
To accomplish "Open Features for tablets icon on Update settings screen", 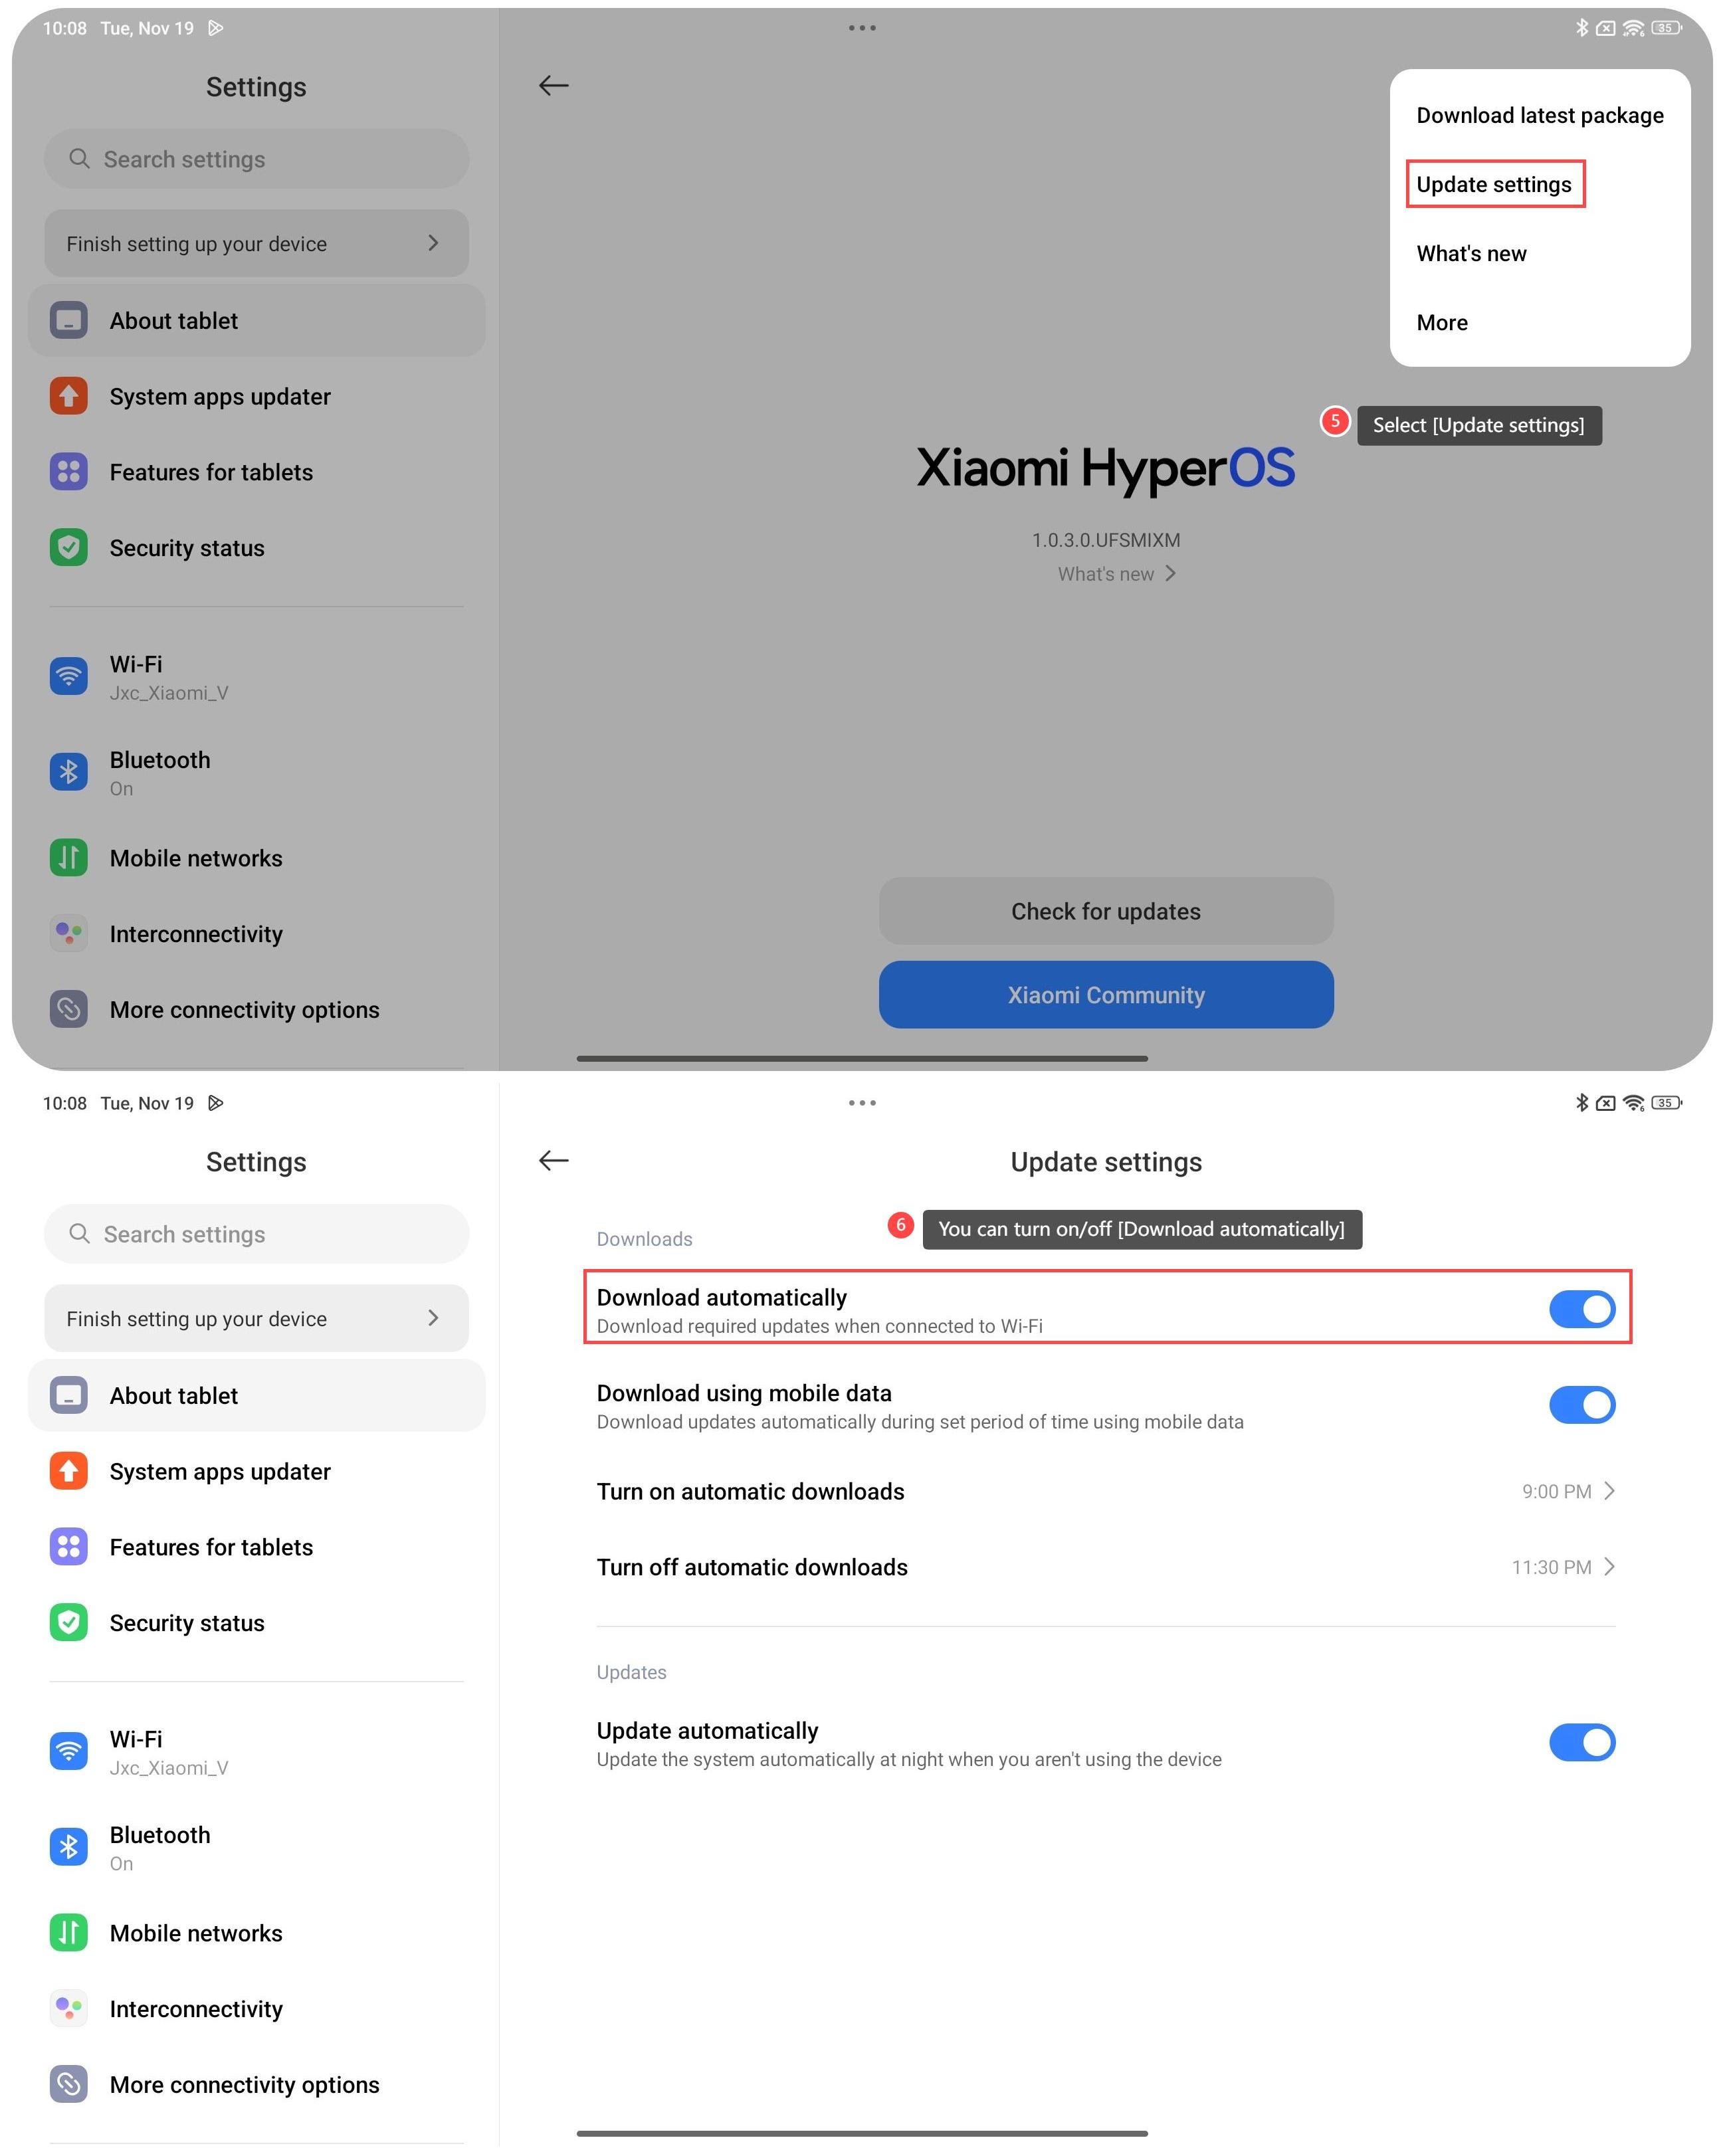I will 68,1547.
